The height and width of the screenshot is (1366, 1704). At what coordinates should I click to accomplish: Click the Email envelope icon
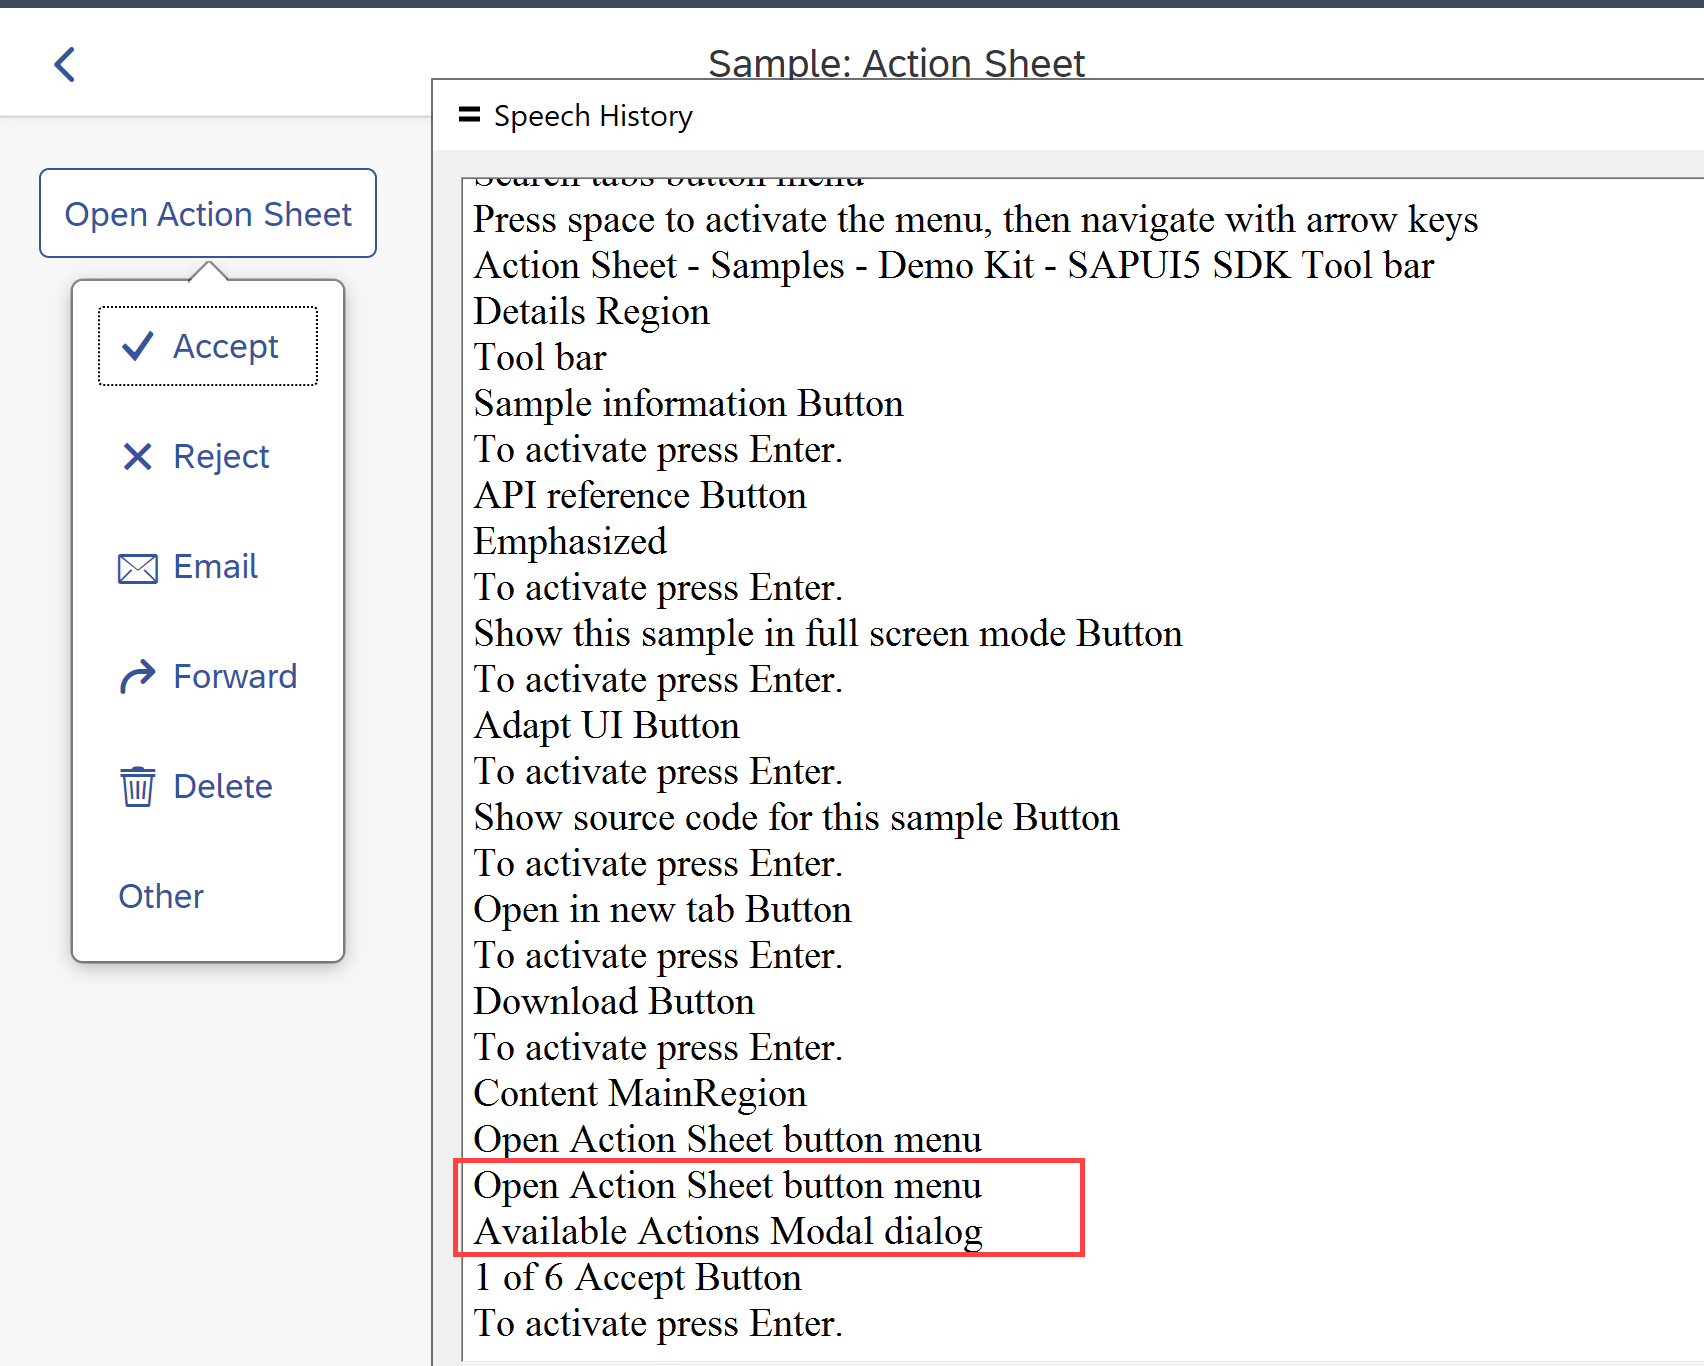coord(137,567)
